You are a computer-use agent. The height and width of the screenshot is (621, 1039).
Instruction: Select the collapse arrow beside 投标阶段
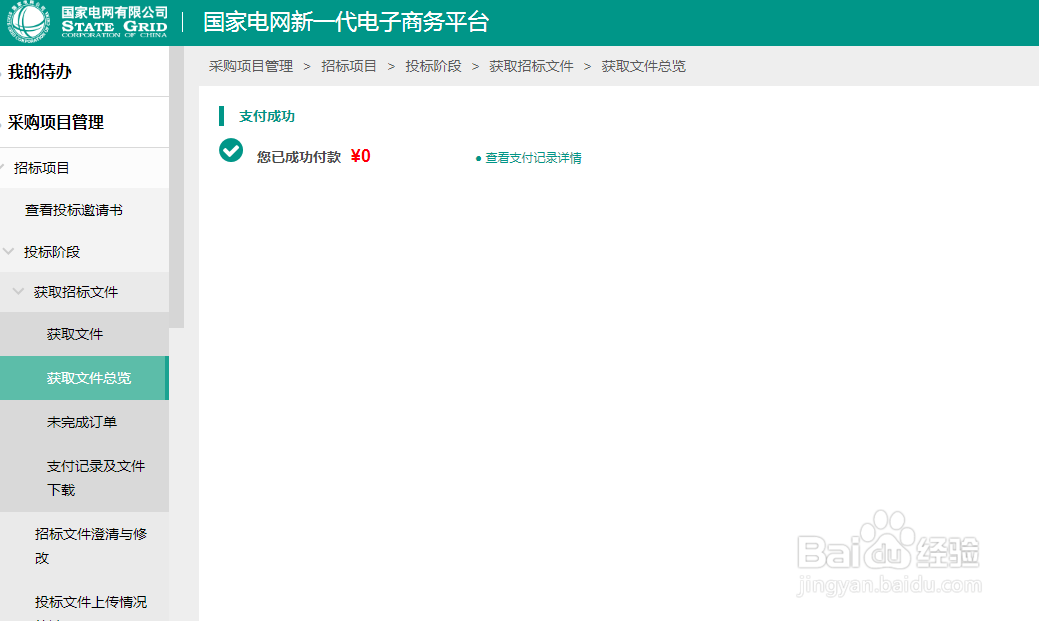click(x=9, y=252)
